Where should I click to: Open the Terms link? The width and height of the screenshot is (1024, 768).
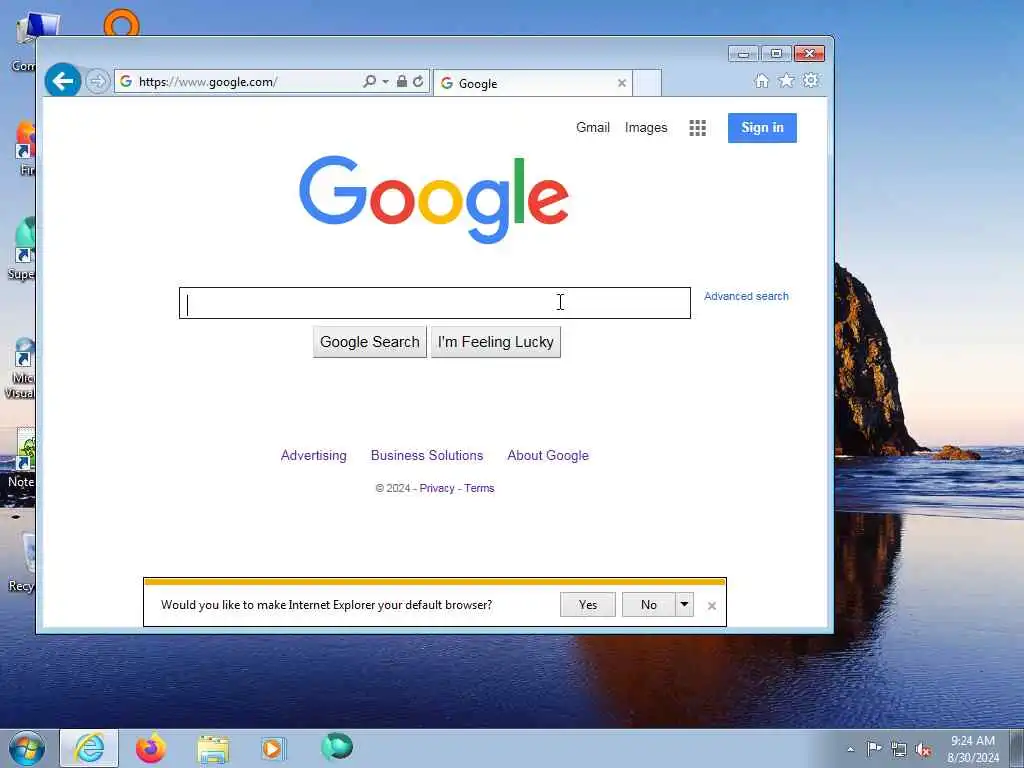point(479,488)
